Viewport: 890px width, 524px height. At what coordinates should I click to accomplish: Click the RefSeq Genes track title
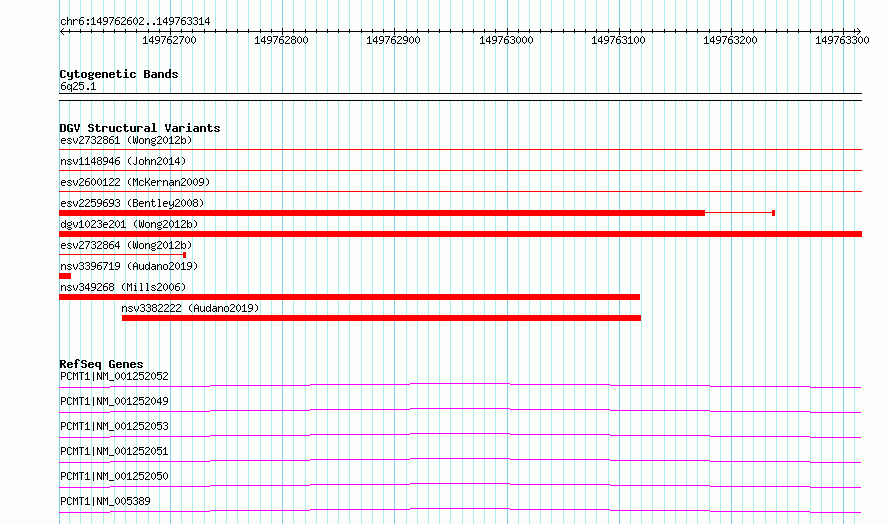tap(102, 364)
